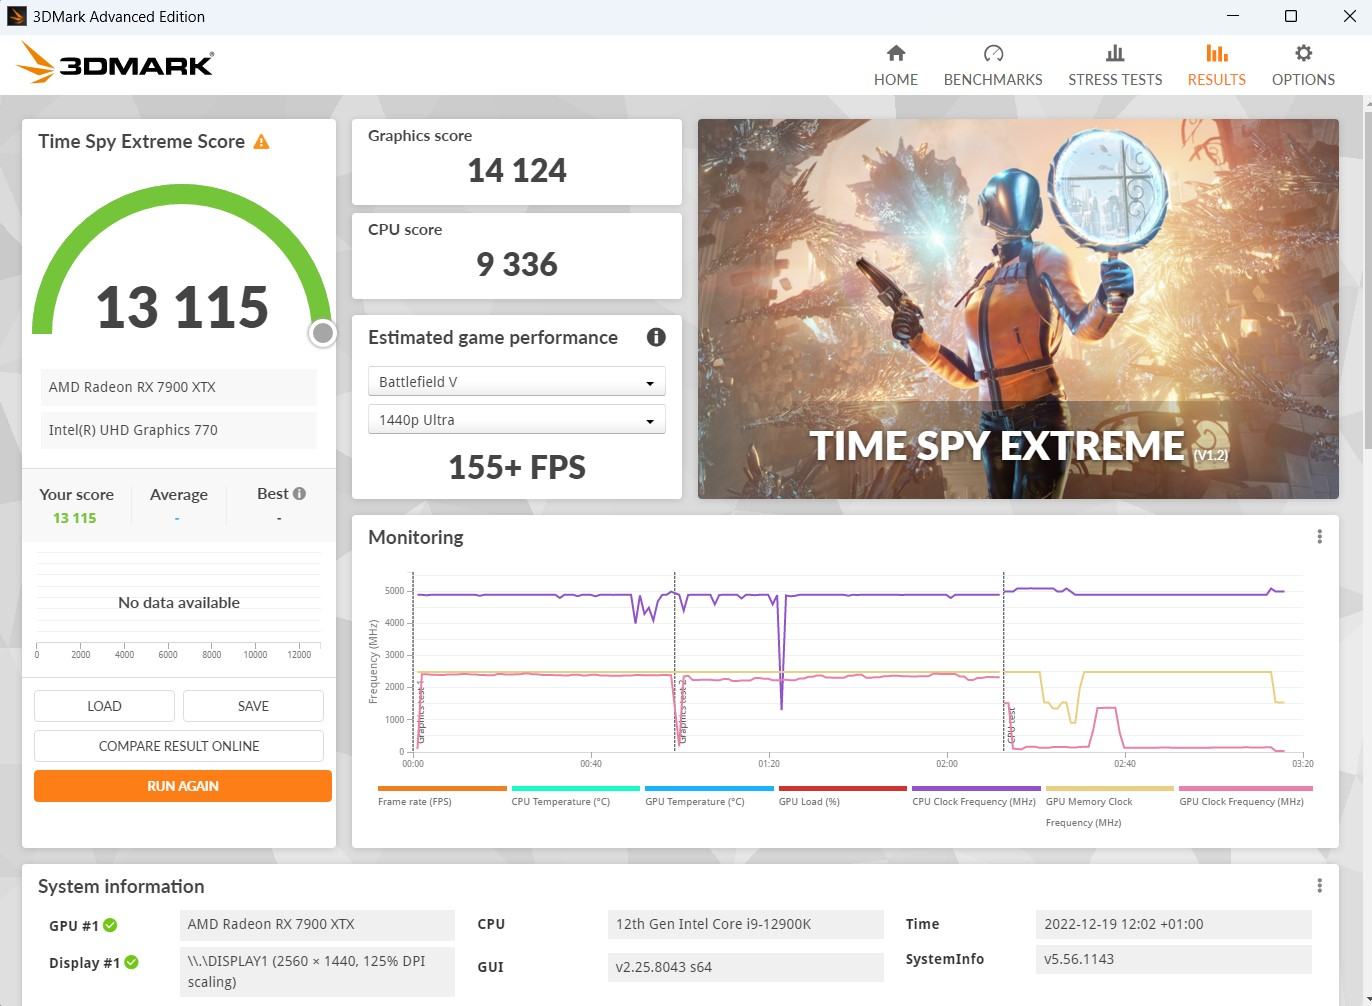Toggle the CPU Temperature legend series
This screenshot has height=1006, width=1372.
pyautogui.click(x=575, y=797)
